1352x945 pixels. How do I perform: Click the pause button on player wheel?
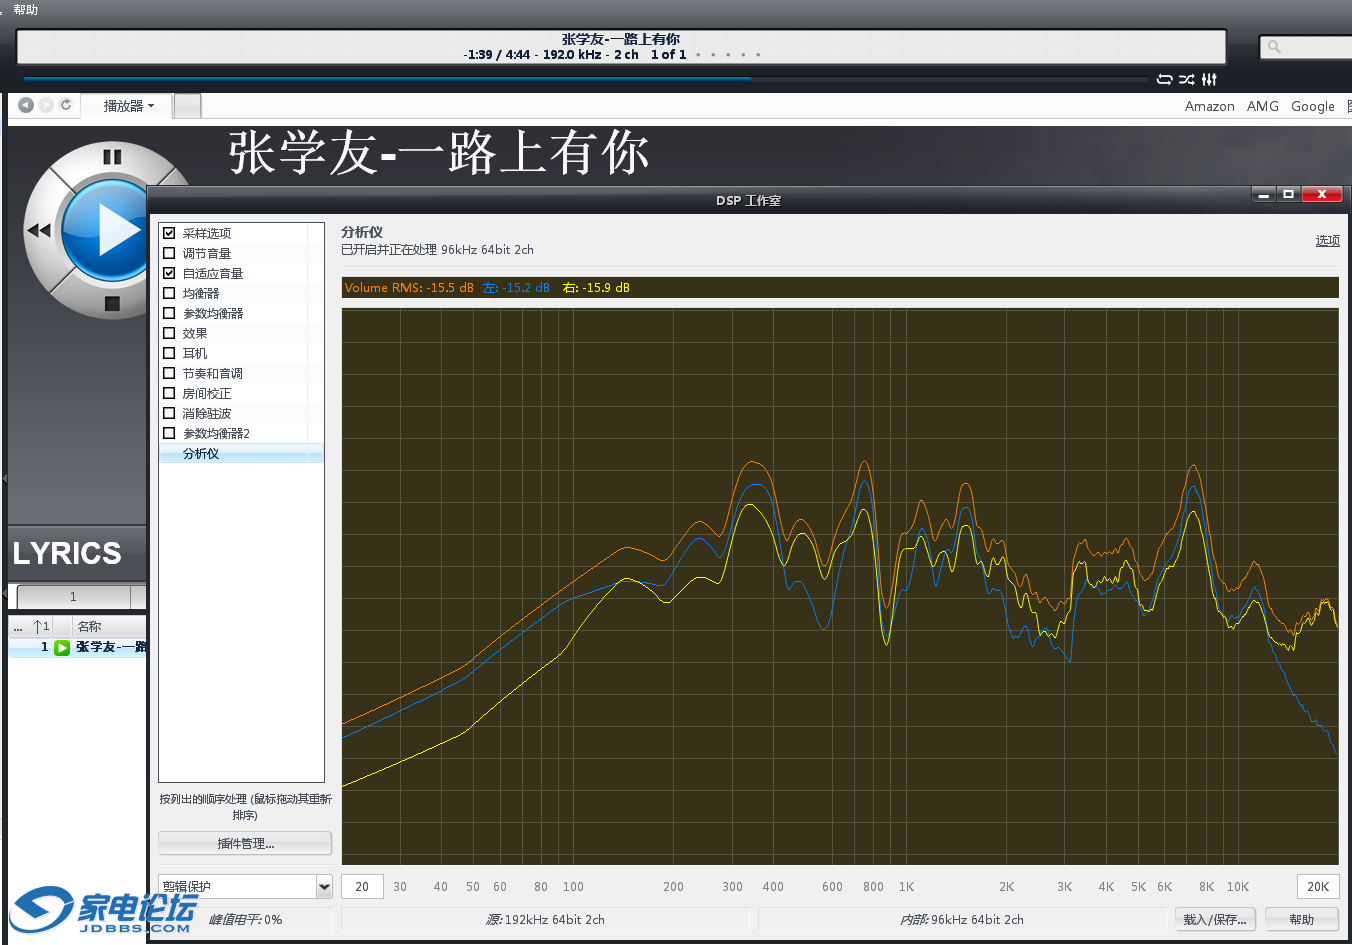[112, 157]
